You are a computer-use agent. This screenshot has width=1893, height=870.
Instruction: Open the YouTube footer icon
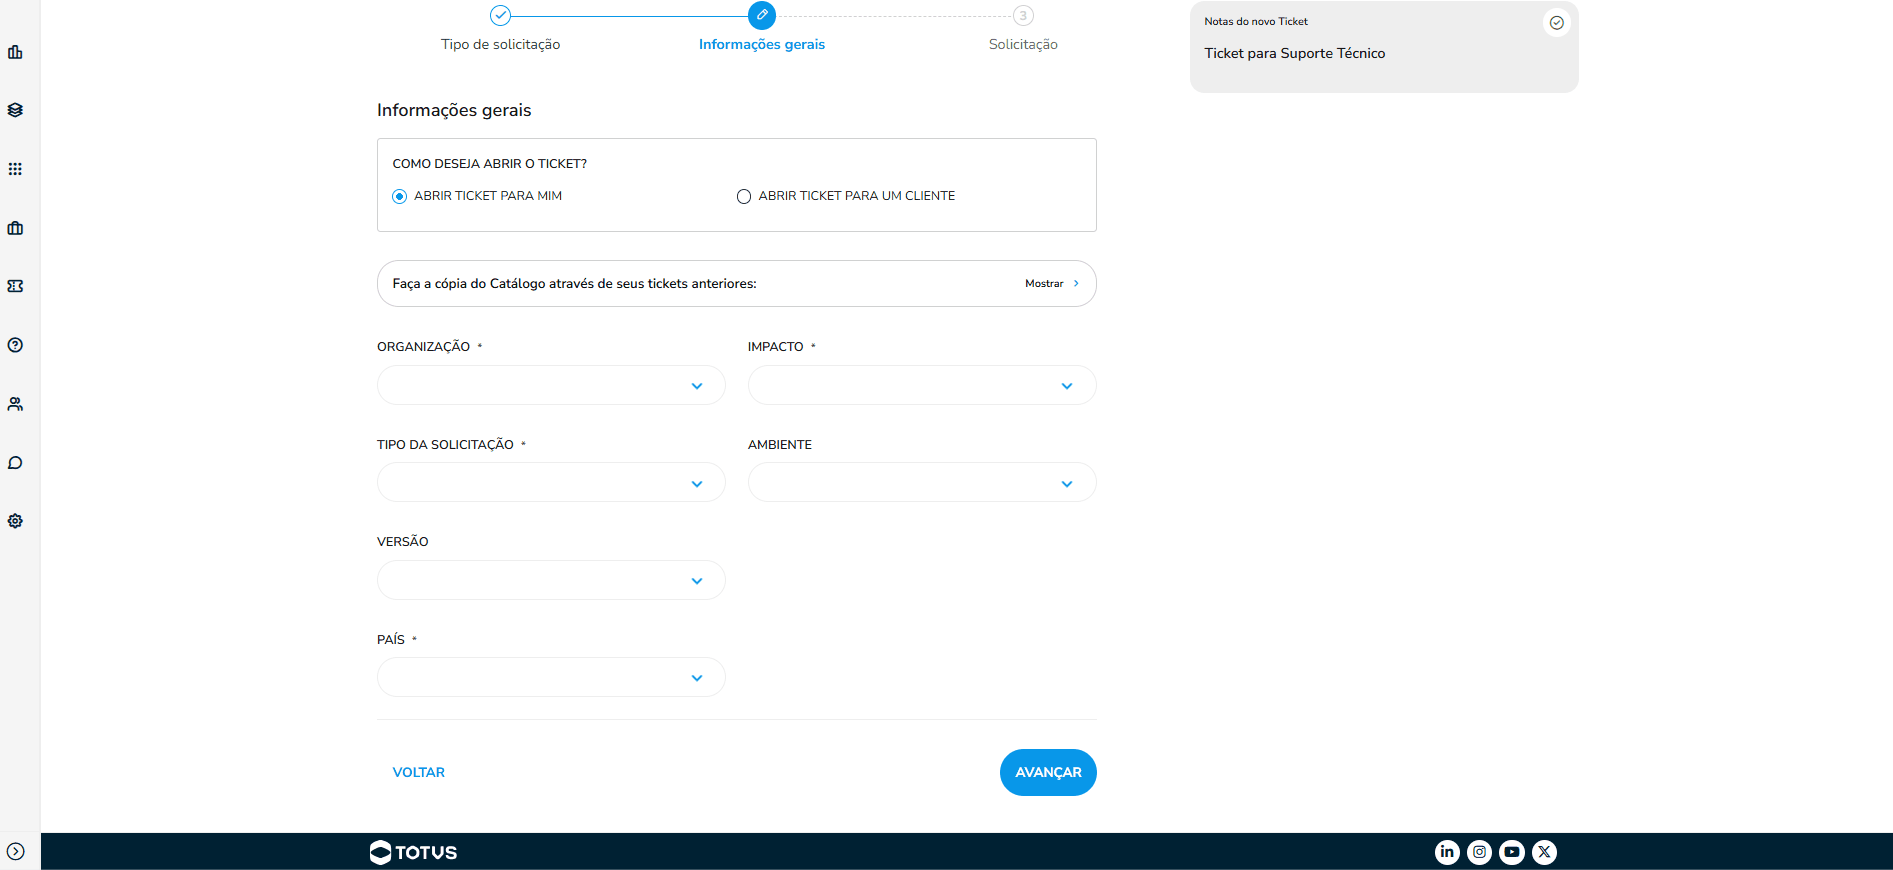(x=1512, y=852)
